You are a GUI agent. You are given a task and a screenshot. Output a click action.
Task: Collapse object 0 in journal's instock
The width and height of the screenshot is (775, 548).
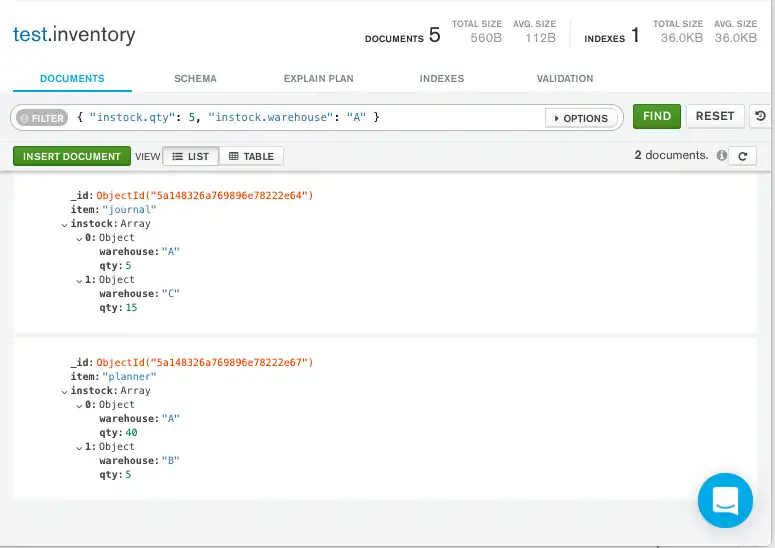(79, 238)
